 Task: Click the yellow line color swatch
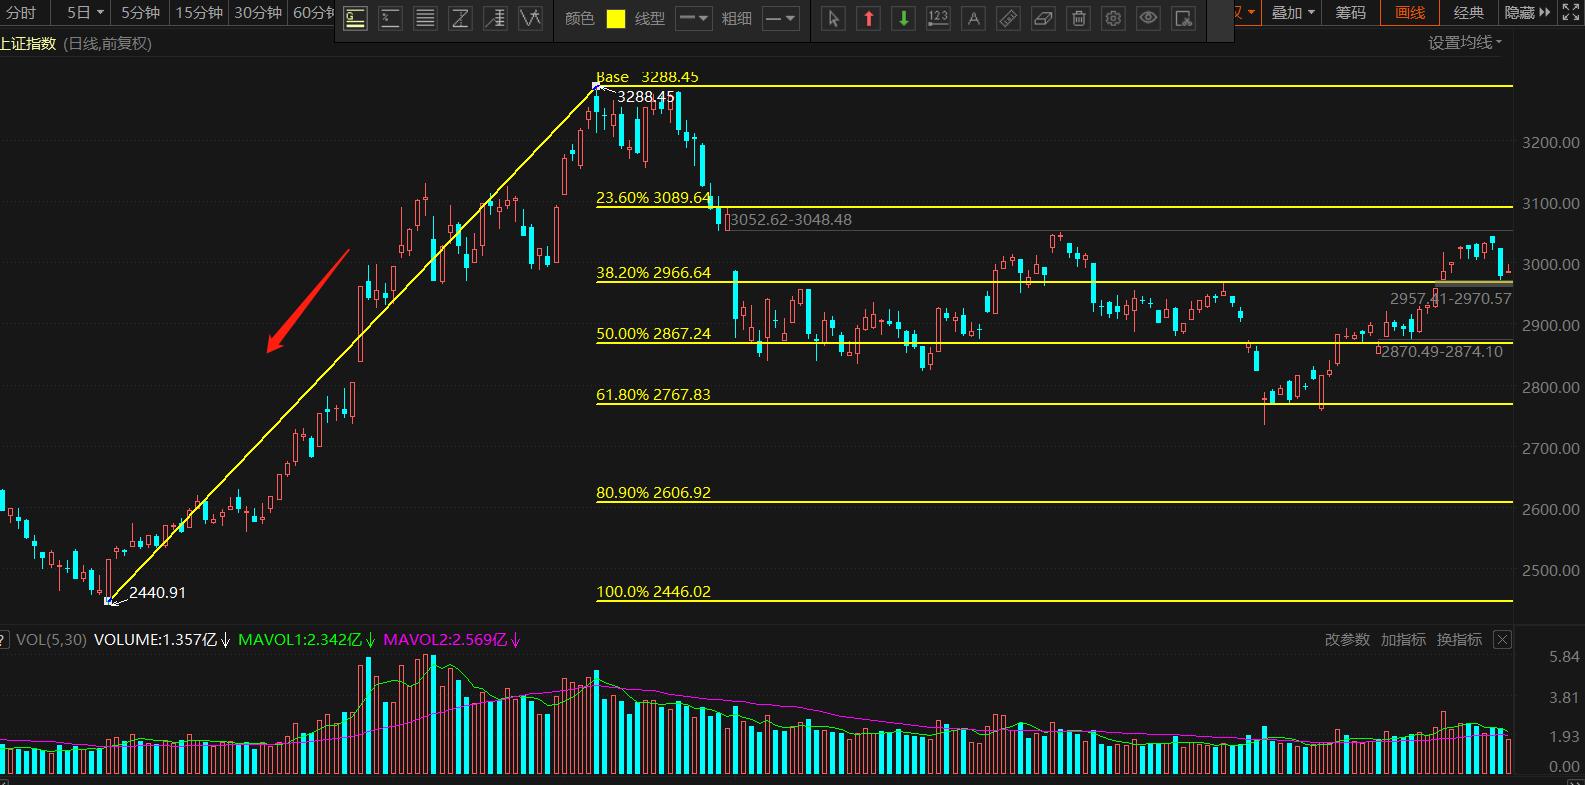616,19
